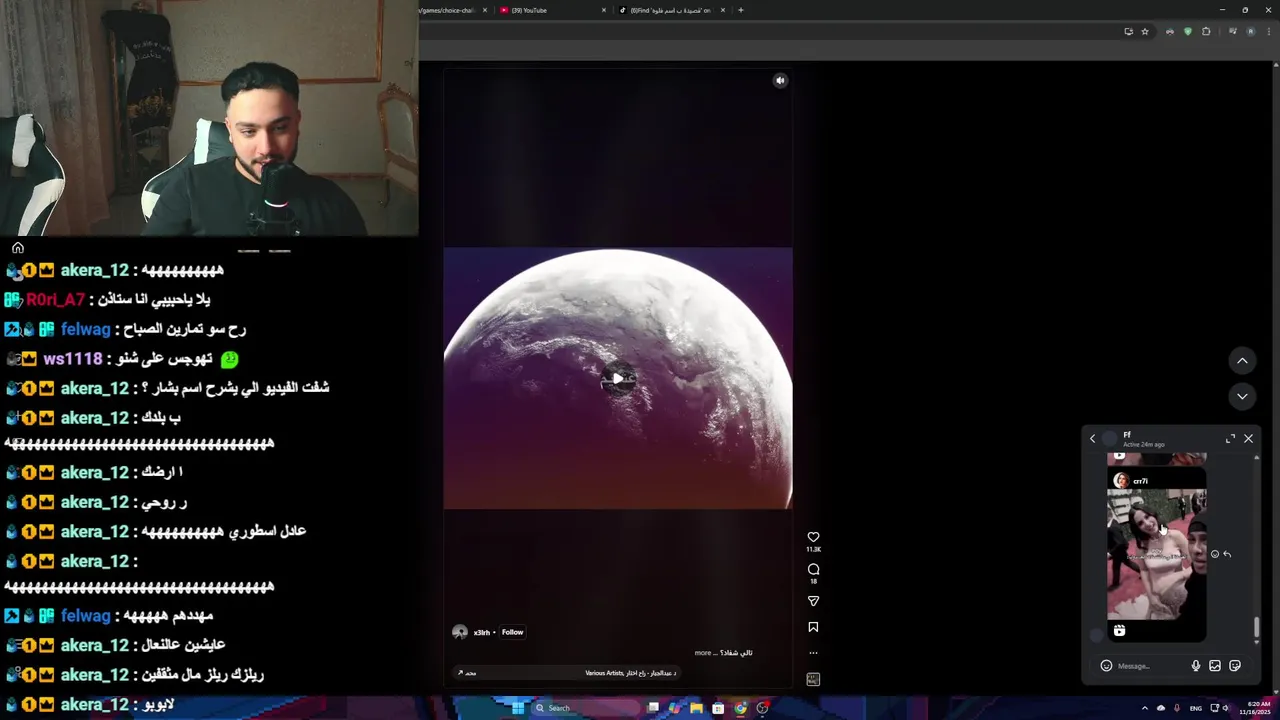Open the reel's three-dot more options
This screenshot has height=720, width=1280.
(813, 653)
